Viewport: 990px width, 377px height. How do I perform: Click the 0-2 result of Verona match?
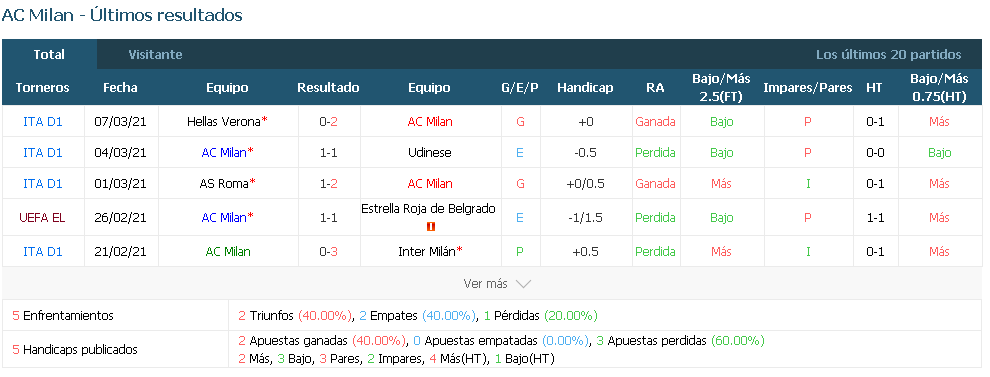point(328,122)
